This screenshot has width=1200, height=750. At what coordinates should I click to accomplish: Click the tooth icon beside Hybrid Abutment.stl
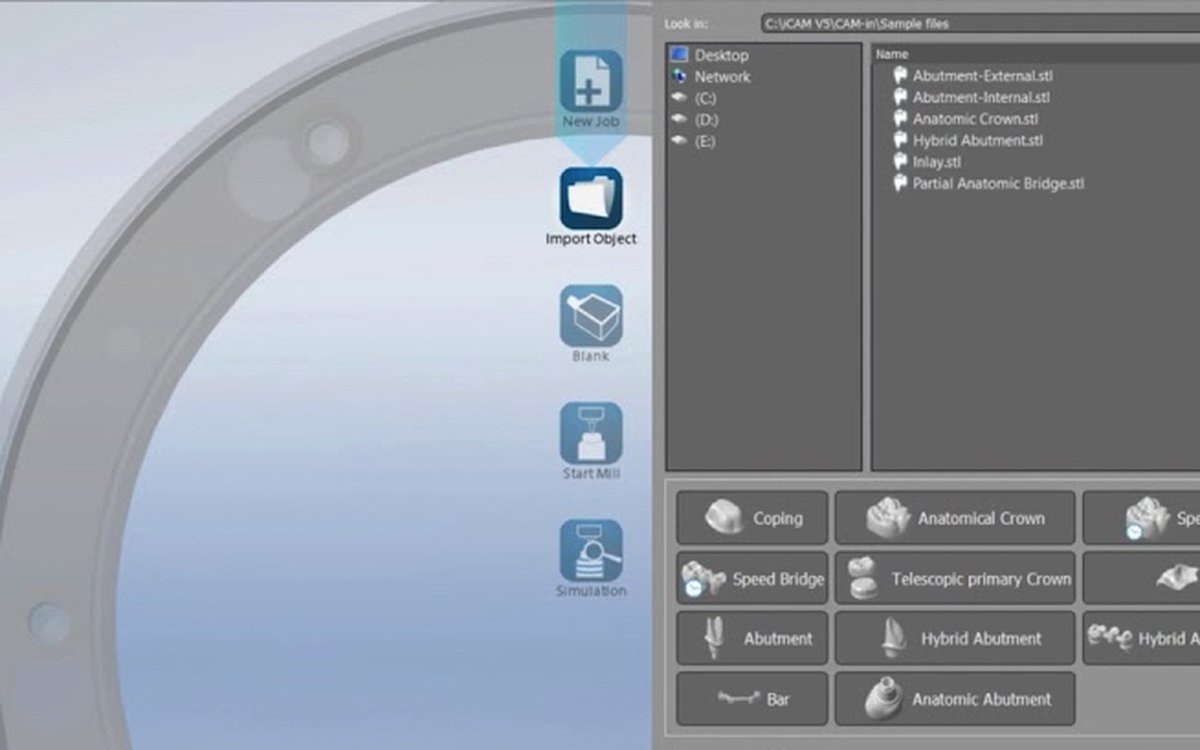click(x=899, y=140)
